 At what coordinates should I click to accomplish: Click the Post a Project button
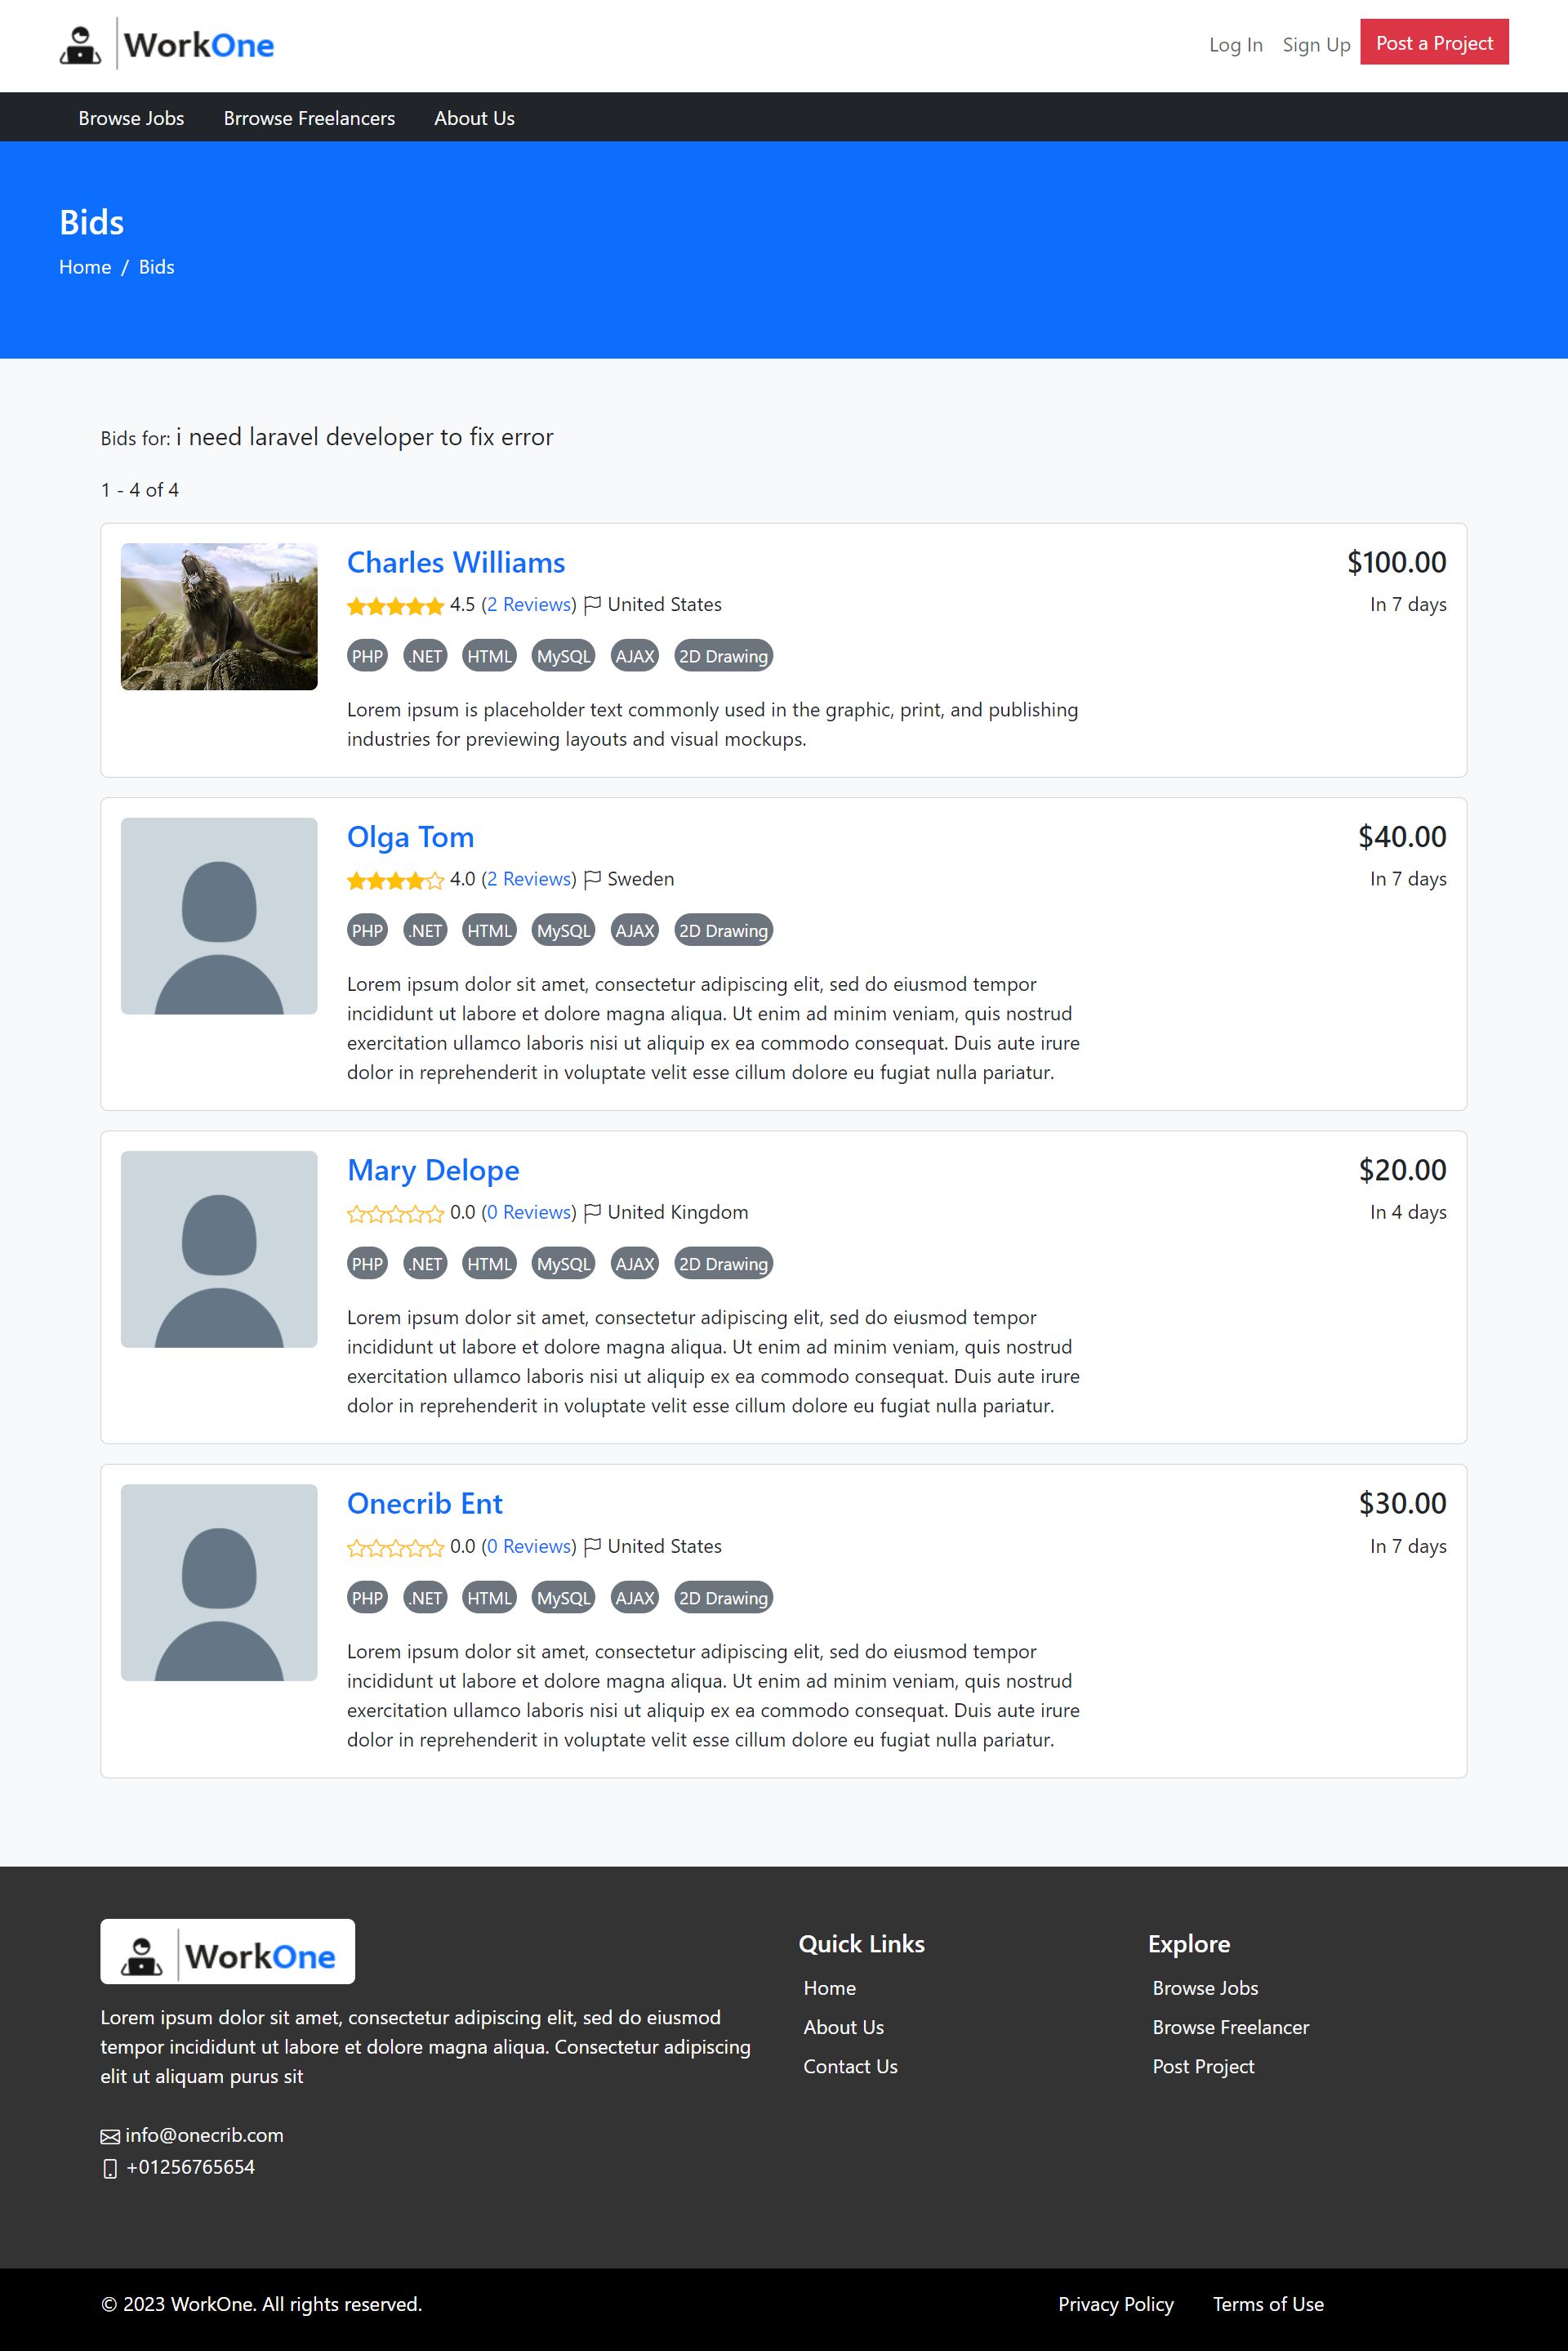tap(1434, 43)
